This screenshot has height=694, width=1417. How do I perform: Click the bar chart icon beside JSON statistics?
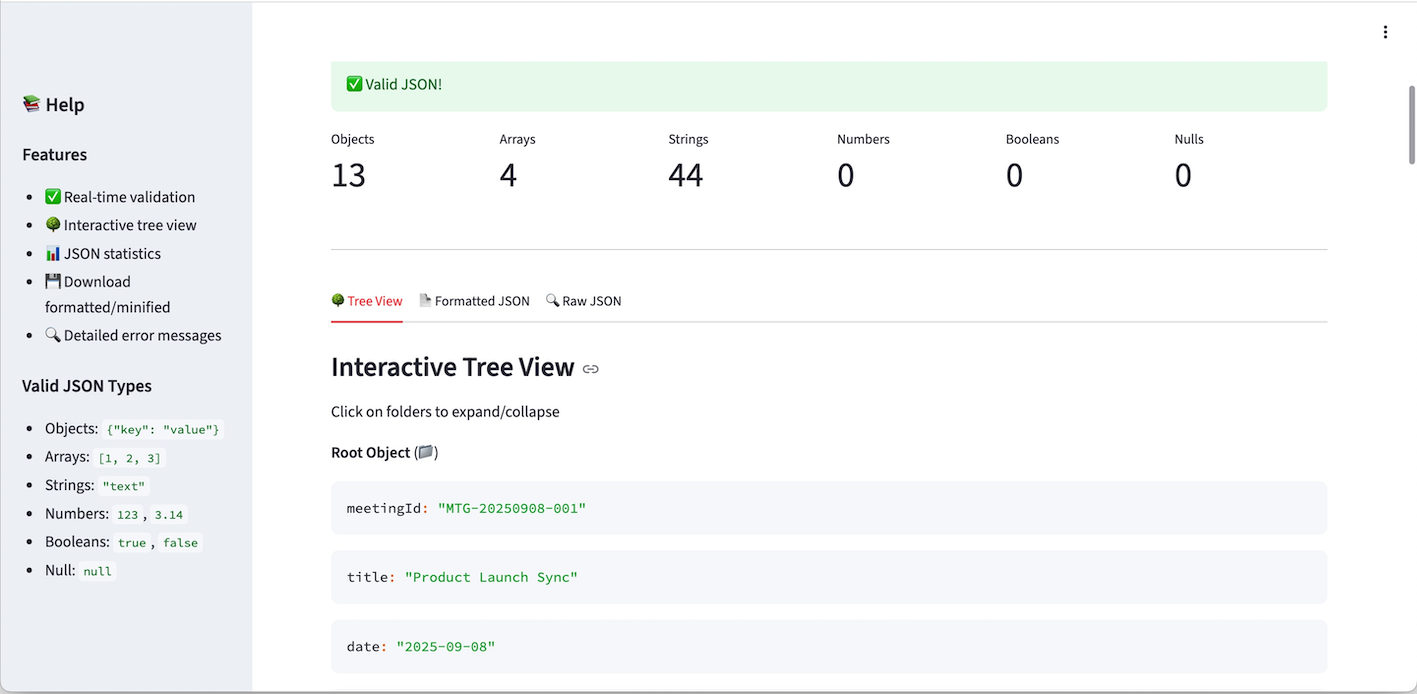click(x=52, y=253)
